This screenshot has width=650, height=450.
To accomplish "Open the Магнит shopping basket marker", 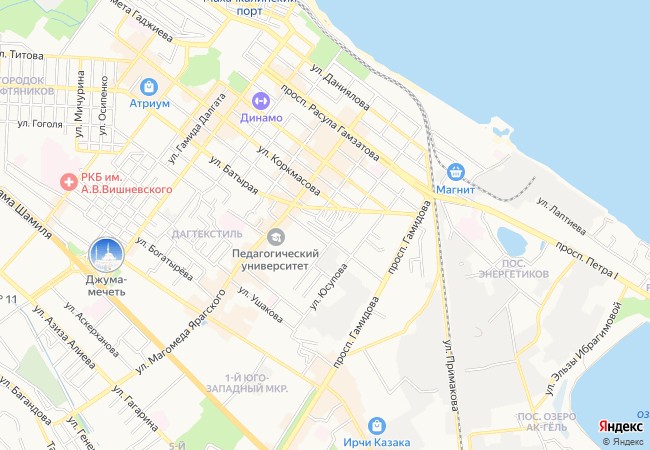I will (x=456, y=172).
